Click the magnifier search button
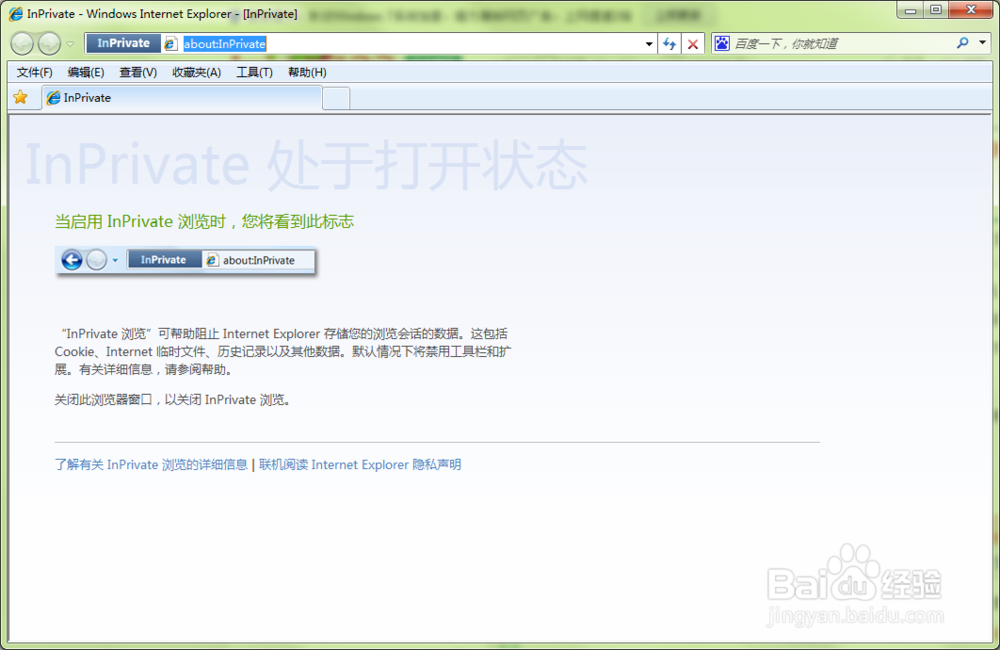This screenshot has width=1000, height=650. point(962,43)
